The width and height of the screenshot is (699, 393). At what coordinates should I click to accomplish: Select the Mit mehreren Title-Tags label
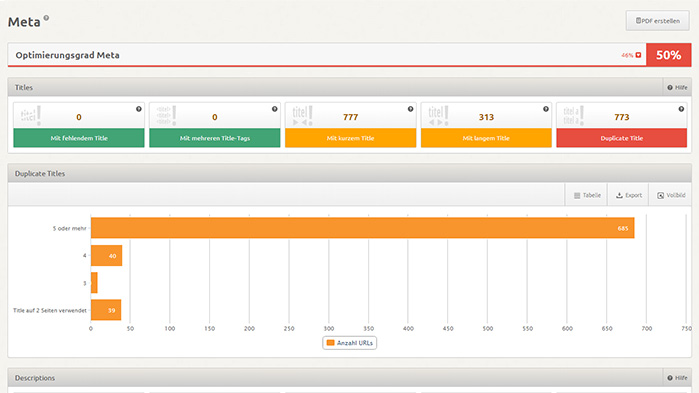pos(215,138)
